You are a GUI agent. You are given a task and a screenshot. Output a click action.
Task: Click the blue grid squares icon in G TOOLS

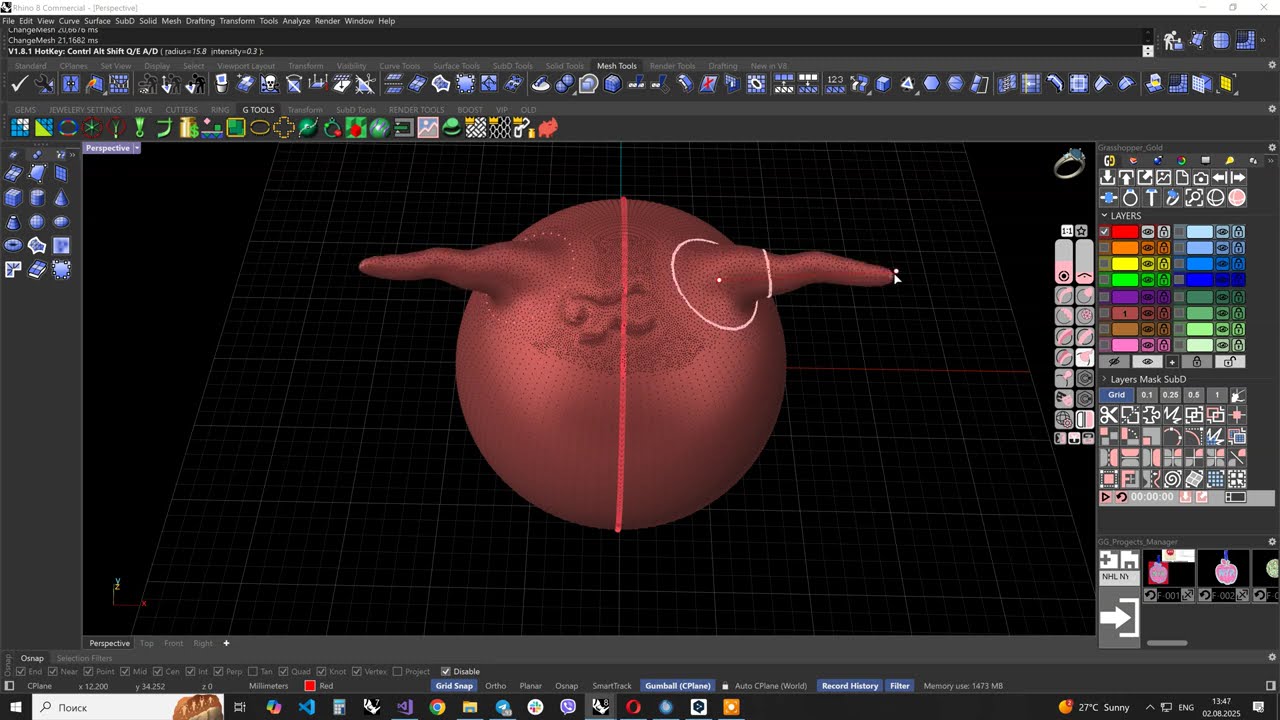[x=20, y=127]
